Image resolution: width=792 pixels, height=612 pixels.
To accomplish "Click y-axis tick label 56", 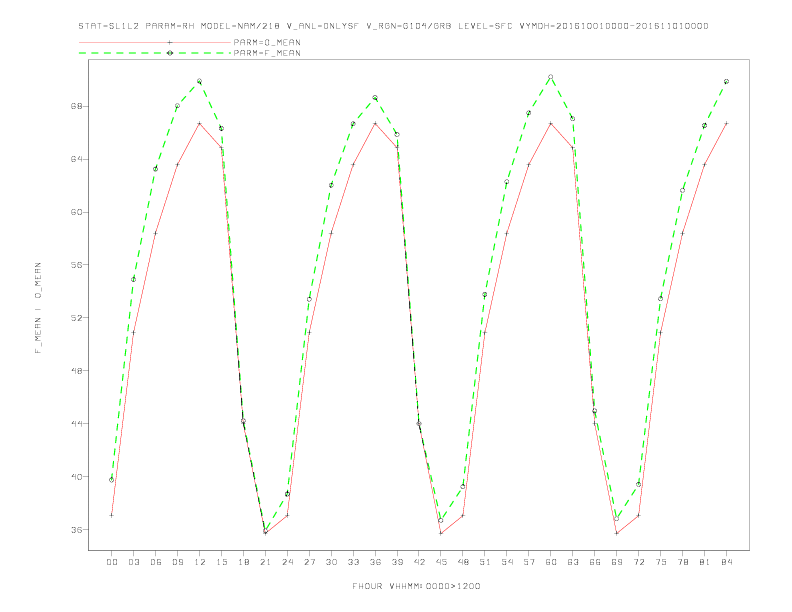I will (76, 265).
